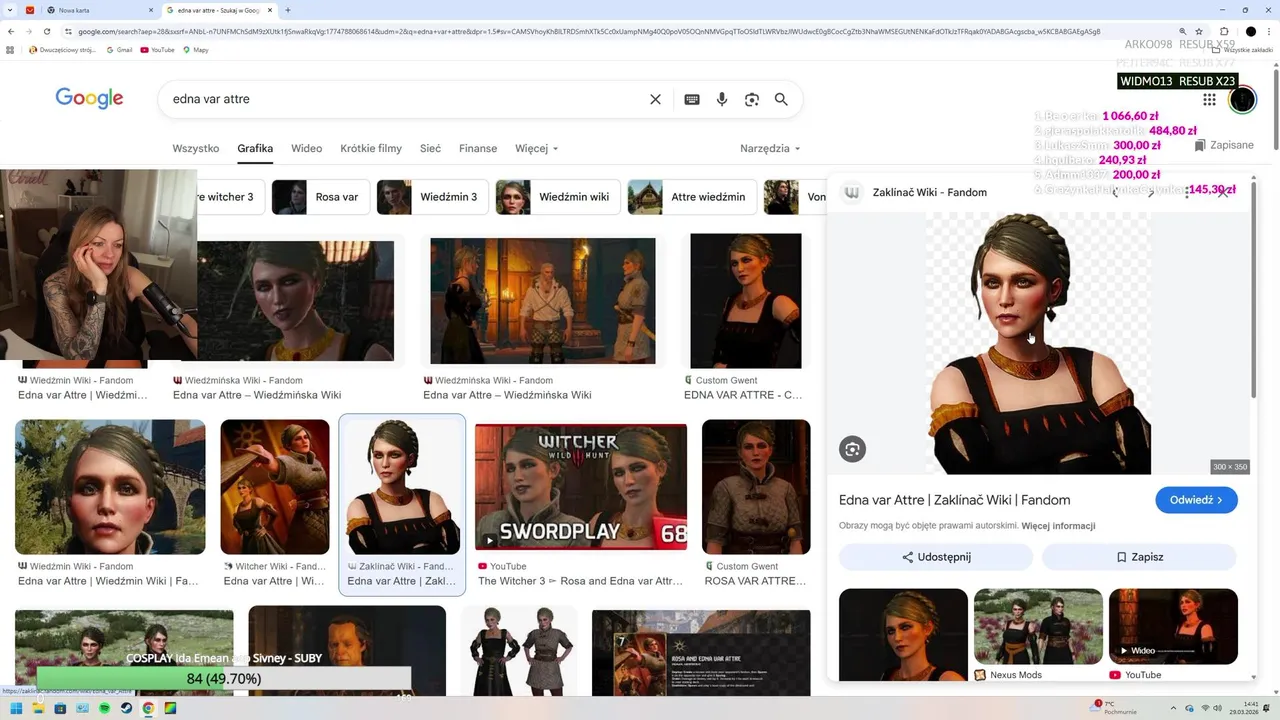Select the Grafika tab
The width and height of the screenshot is (1280, 720).
[255, 148]
